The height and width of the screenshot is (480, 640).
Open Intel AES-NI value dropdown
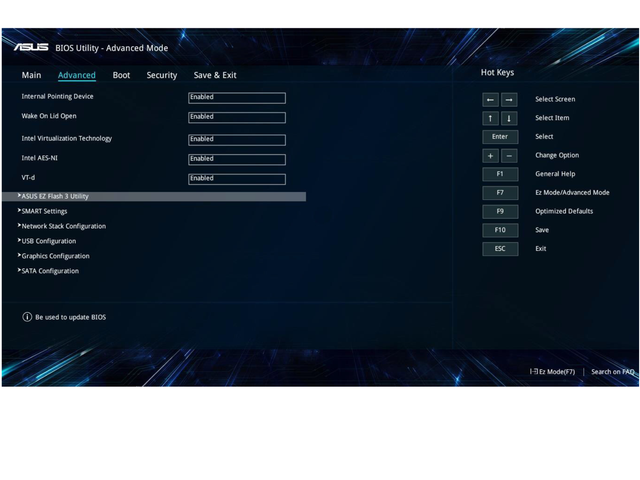237,159
